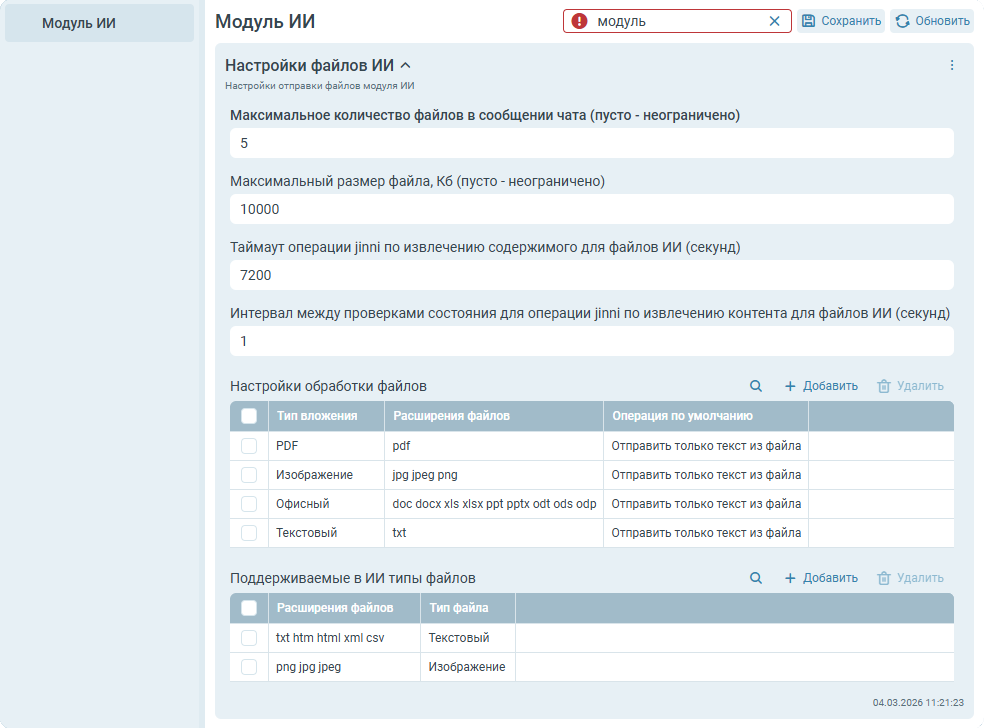Open the three-dot menu of Настройки файлов ИИ

click(952, 65)
